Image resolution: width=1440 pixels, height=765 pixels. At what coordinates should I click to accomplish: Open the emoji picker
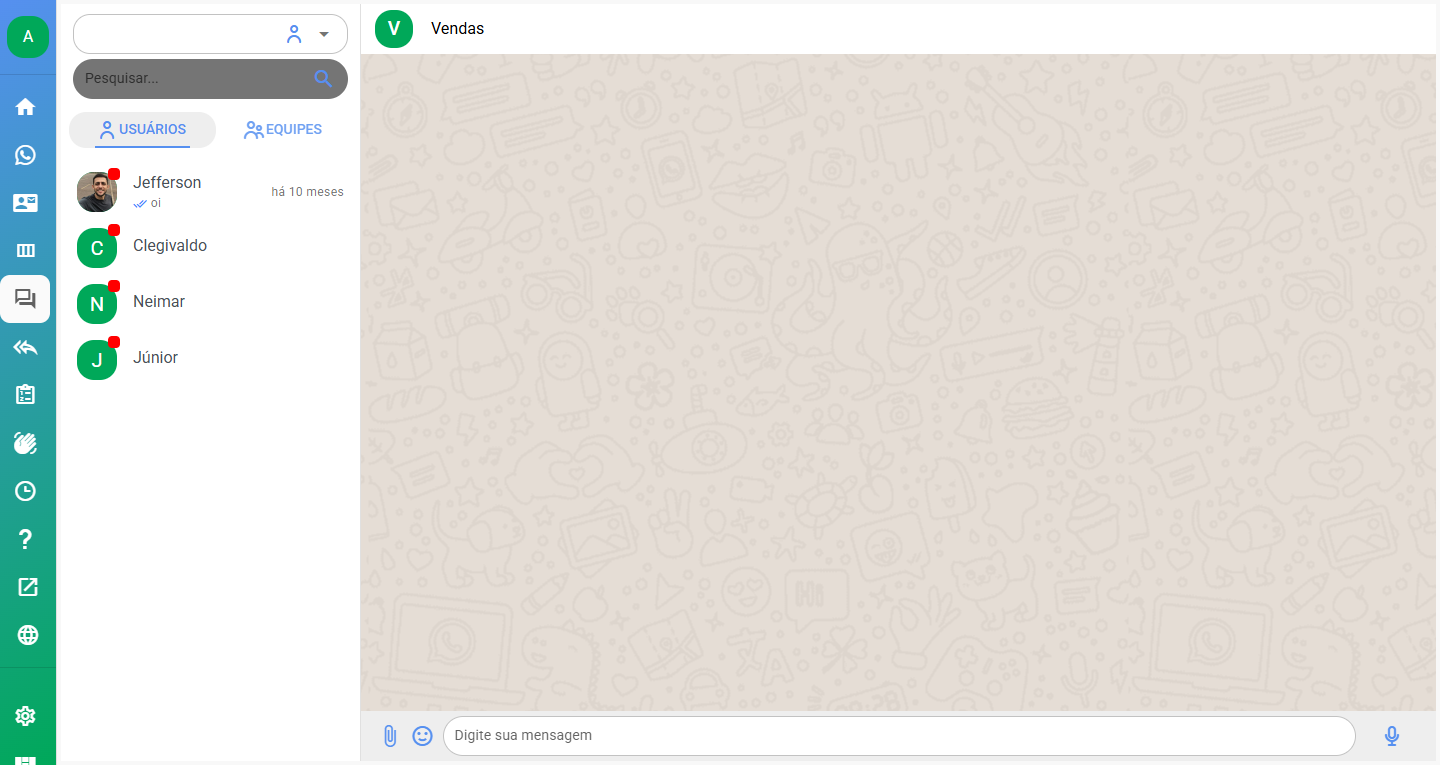click(423, 736)
